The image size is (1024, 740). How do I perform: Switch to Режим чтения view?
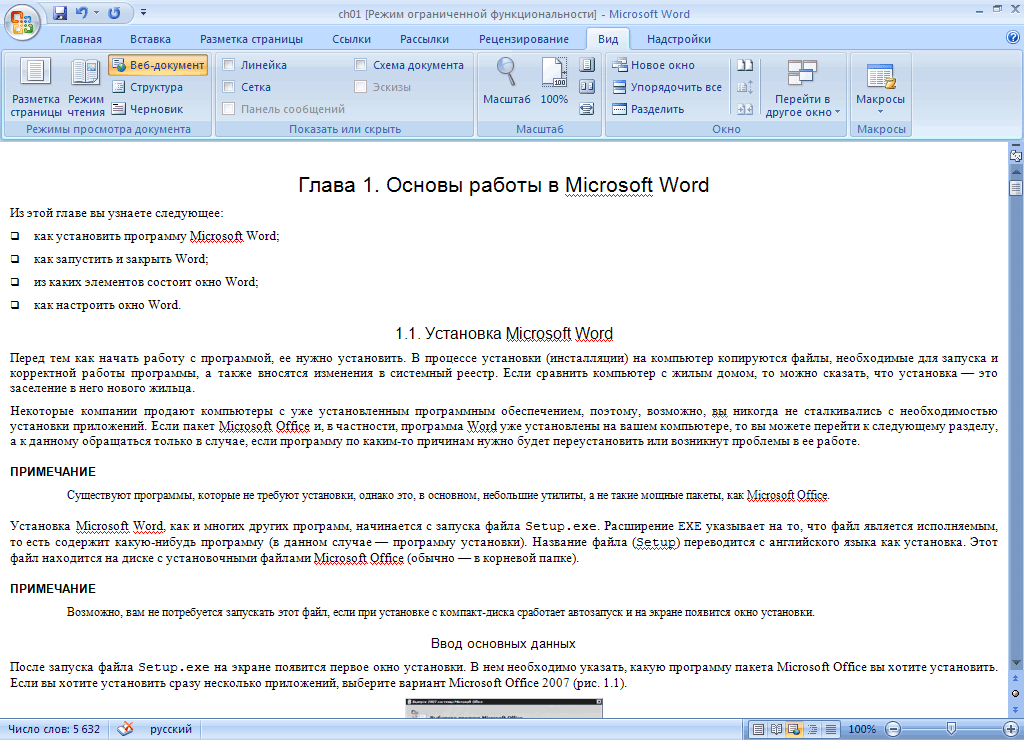click(86, 88)
